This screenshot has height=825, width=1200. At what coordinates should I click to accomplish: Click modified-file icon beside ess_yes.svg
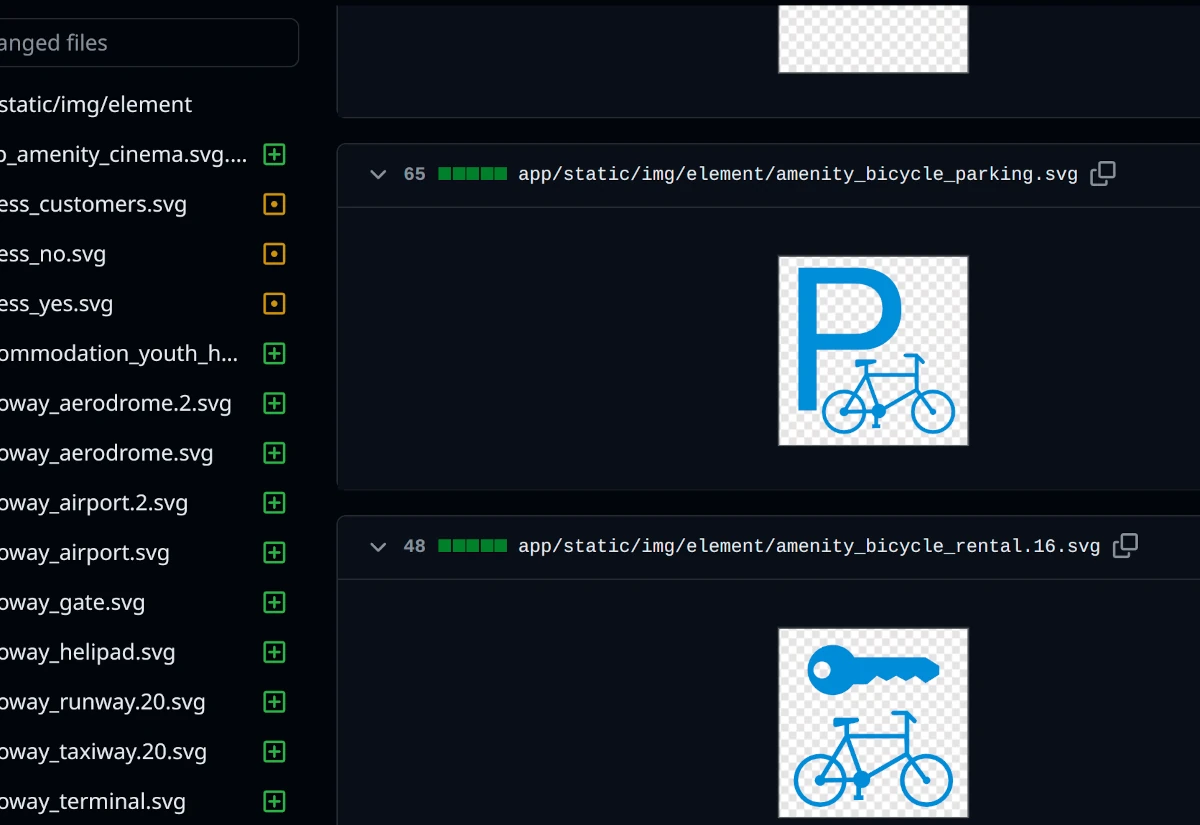[274, 304]
